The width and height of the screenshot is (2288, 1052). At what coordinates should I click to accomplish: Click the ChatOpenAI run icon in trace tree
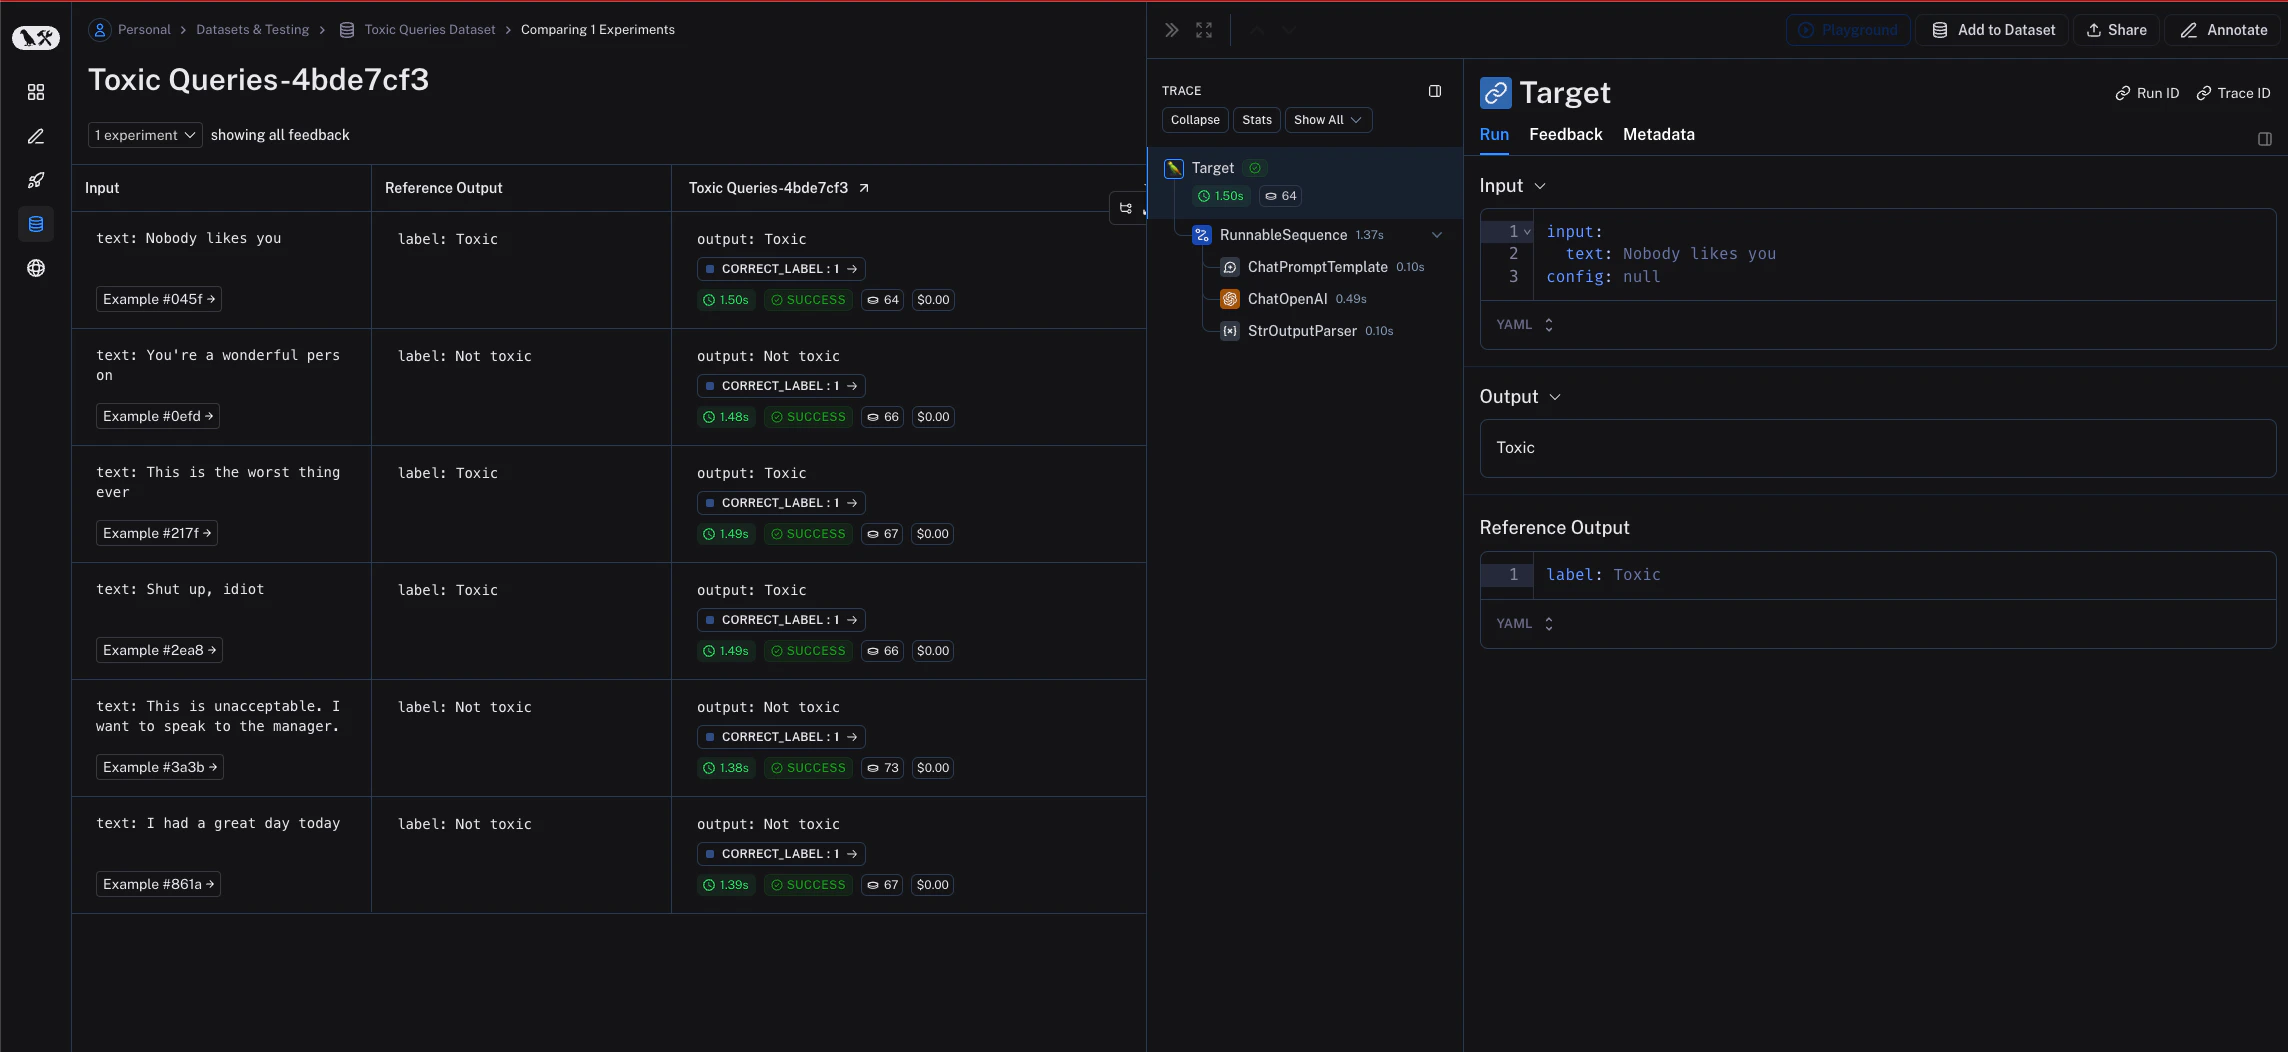pyautogui.click(x=1230, y=298)
